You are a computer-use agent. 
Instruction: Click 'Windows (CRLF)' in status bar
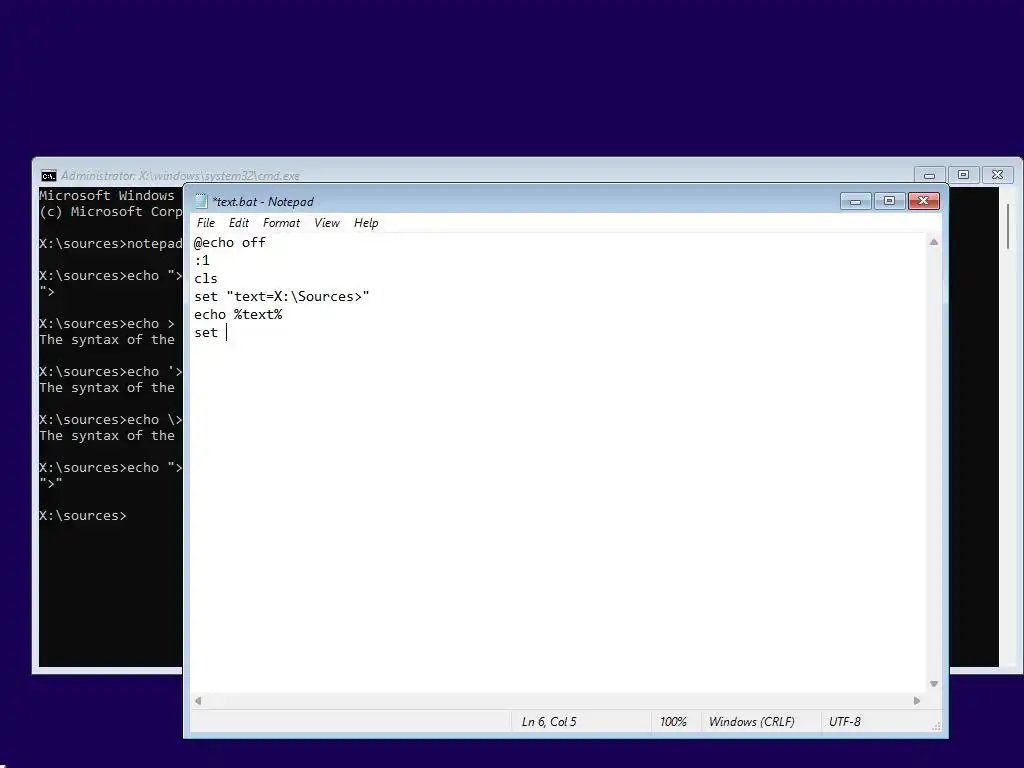coord(752,722)
